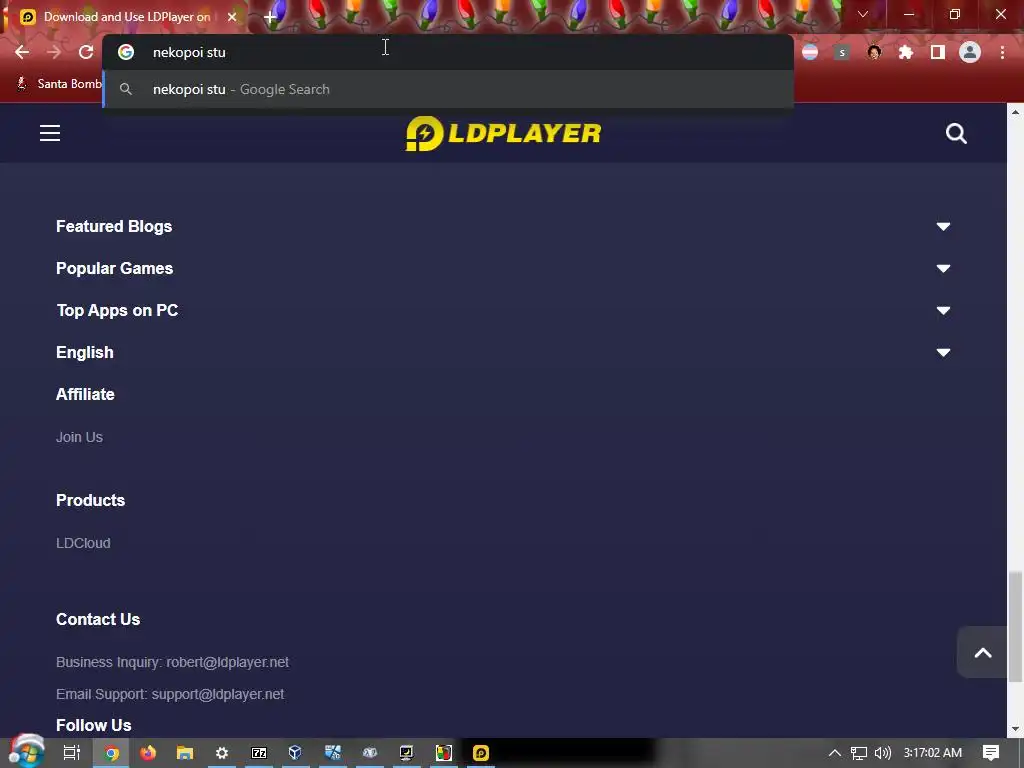
Task: Click the back-to-top chevron button
Action: point(982,652)
